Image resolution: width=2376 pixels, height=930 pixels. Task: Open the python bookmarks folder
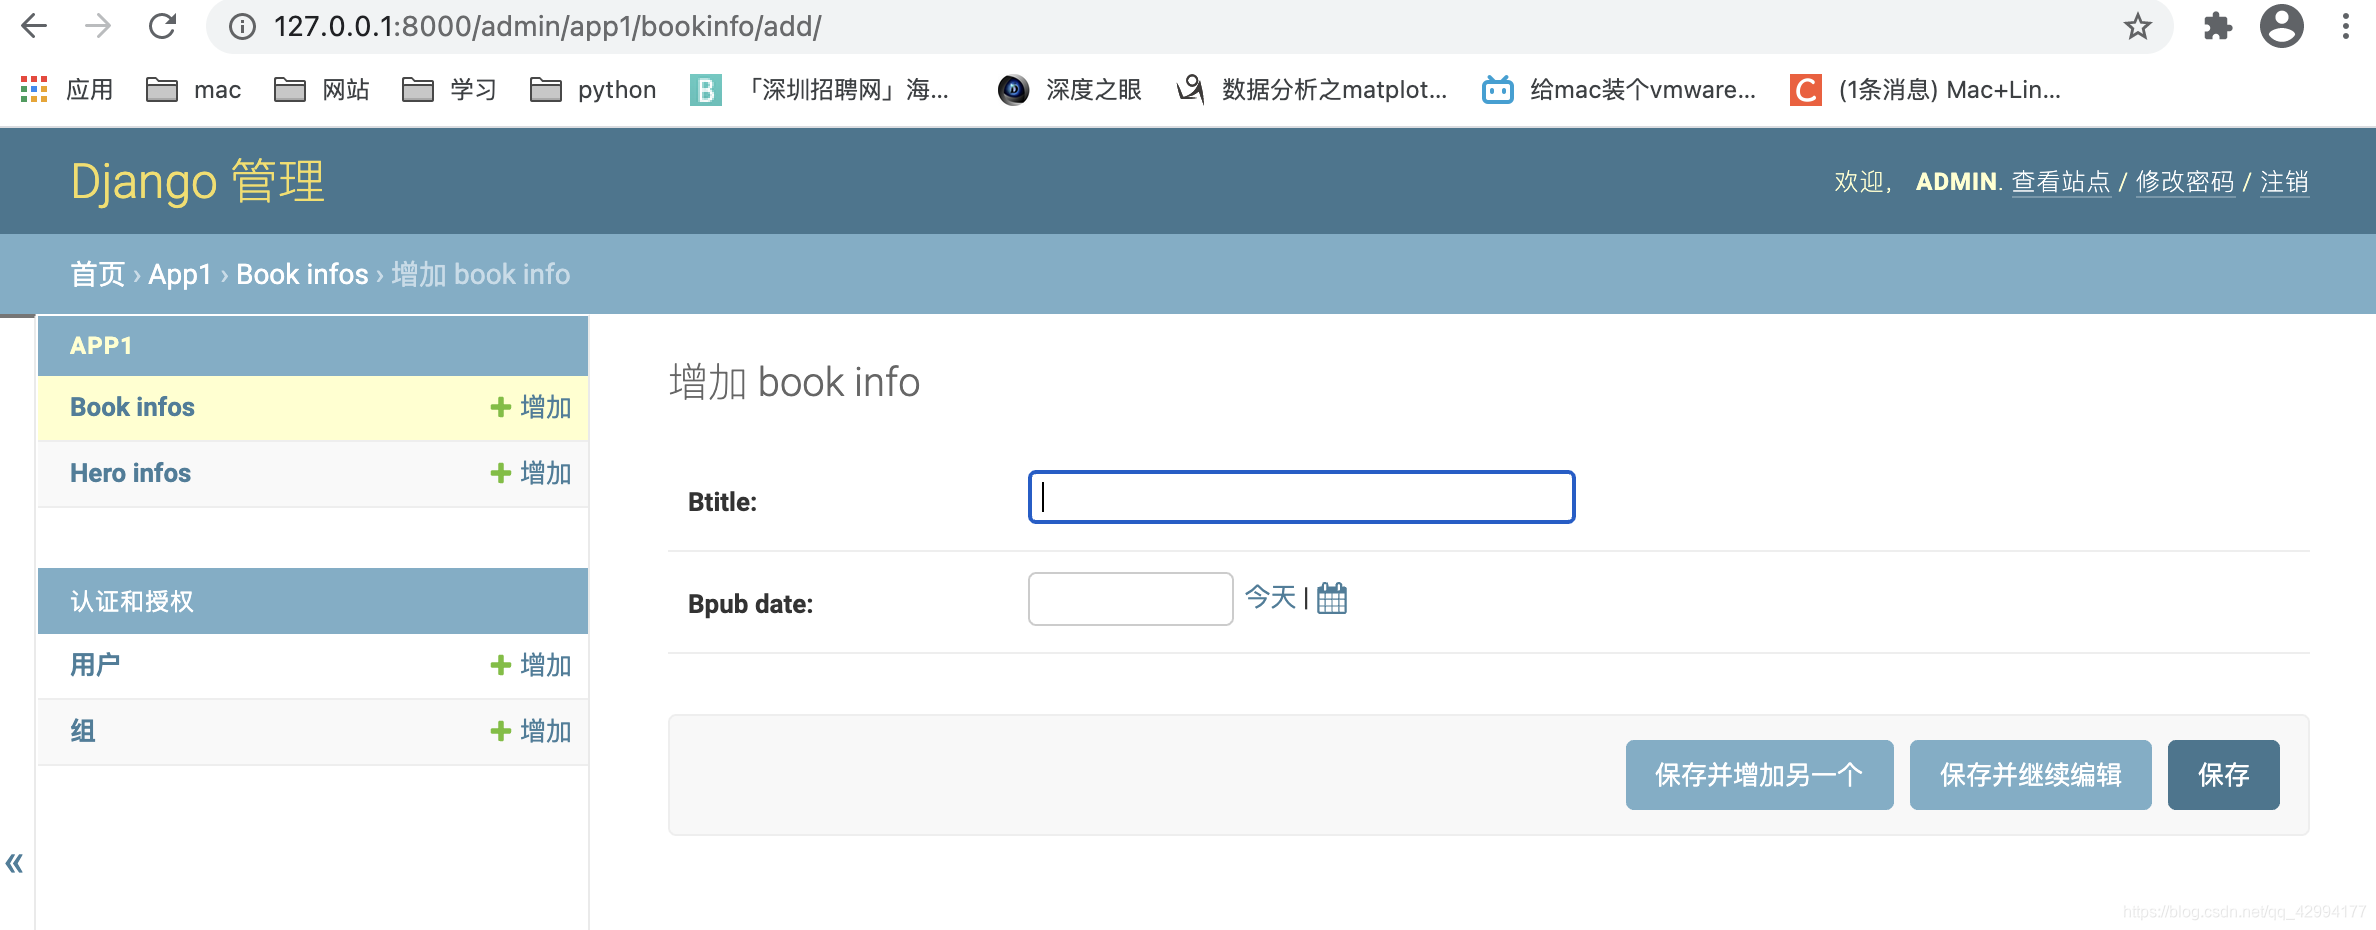point(593,90)
